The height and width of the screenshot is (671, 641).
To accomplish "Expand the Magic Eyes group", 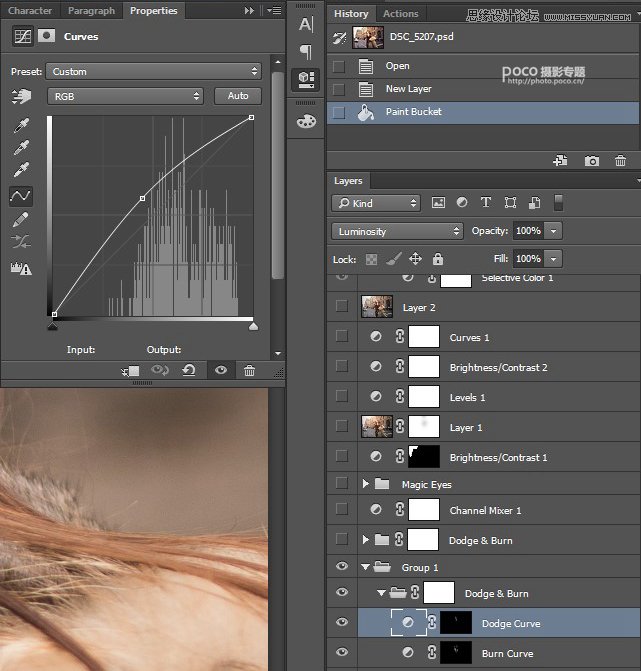I will click(366, 484).
